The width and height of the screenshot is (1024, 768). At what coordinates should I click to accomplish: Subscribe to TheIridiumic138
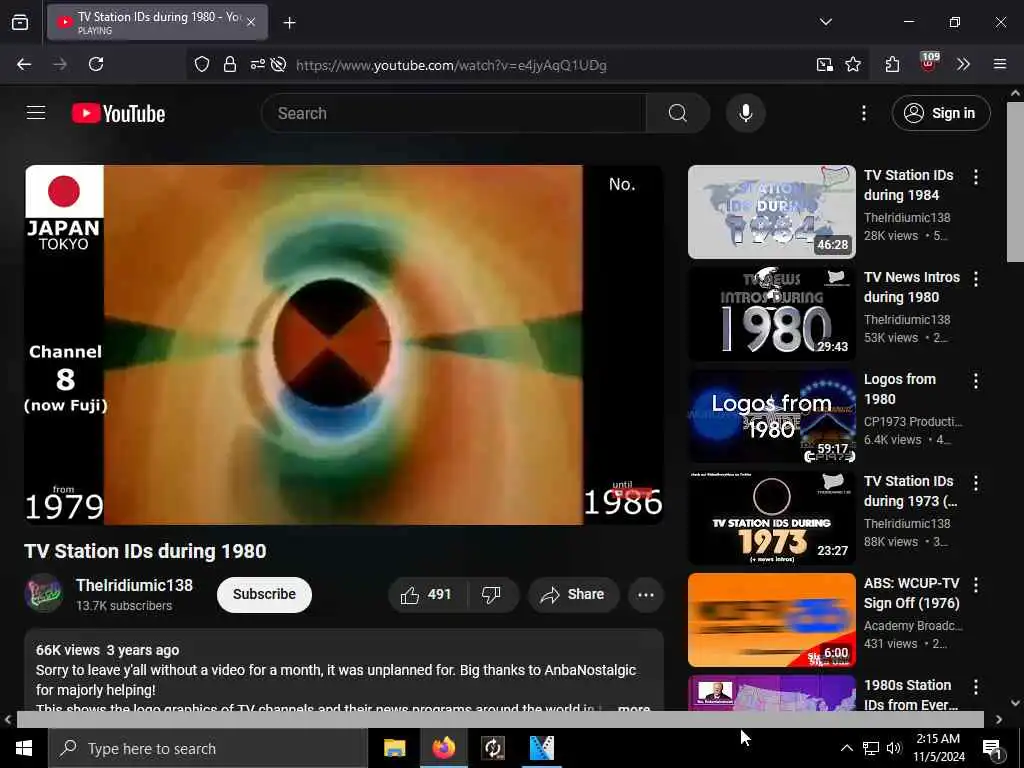point(264,594)
